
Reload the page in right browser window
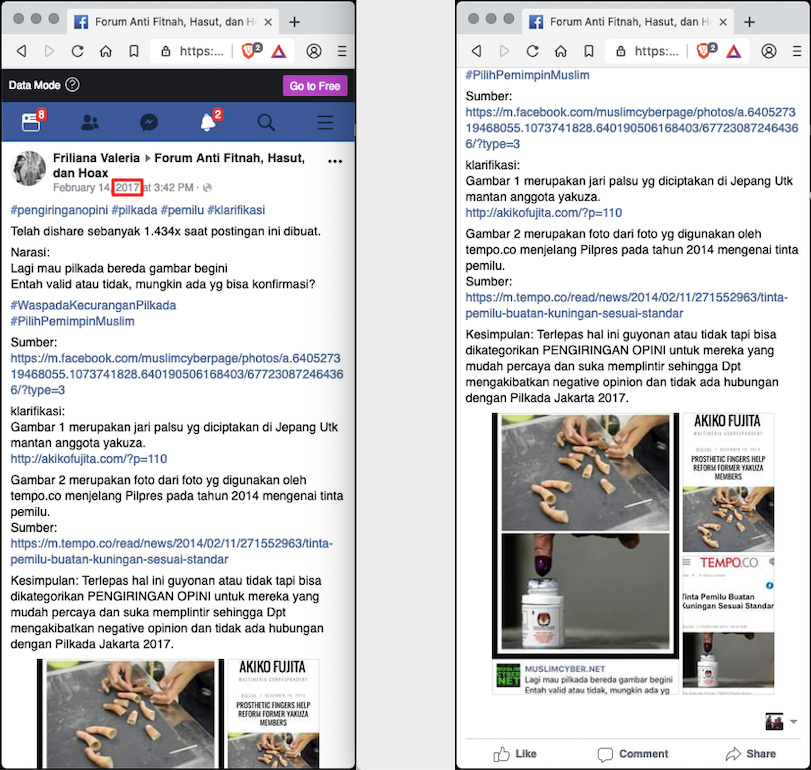coord(533,51)
